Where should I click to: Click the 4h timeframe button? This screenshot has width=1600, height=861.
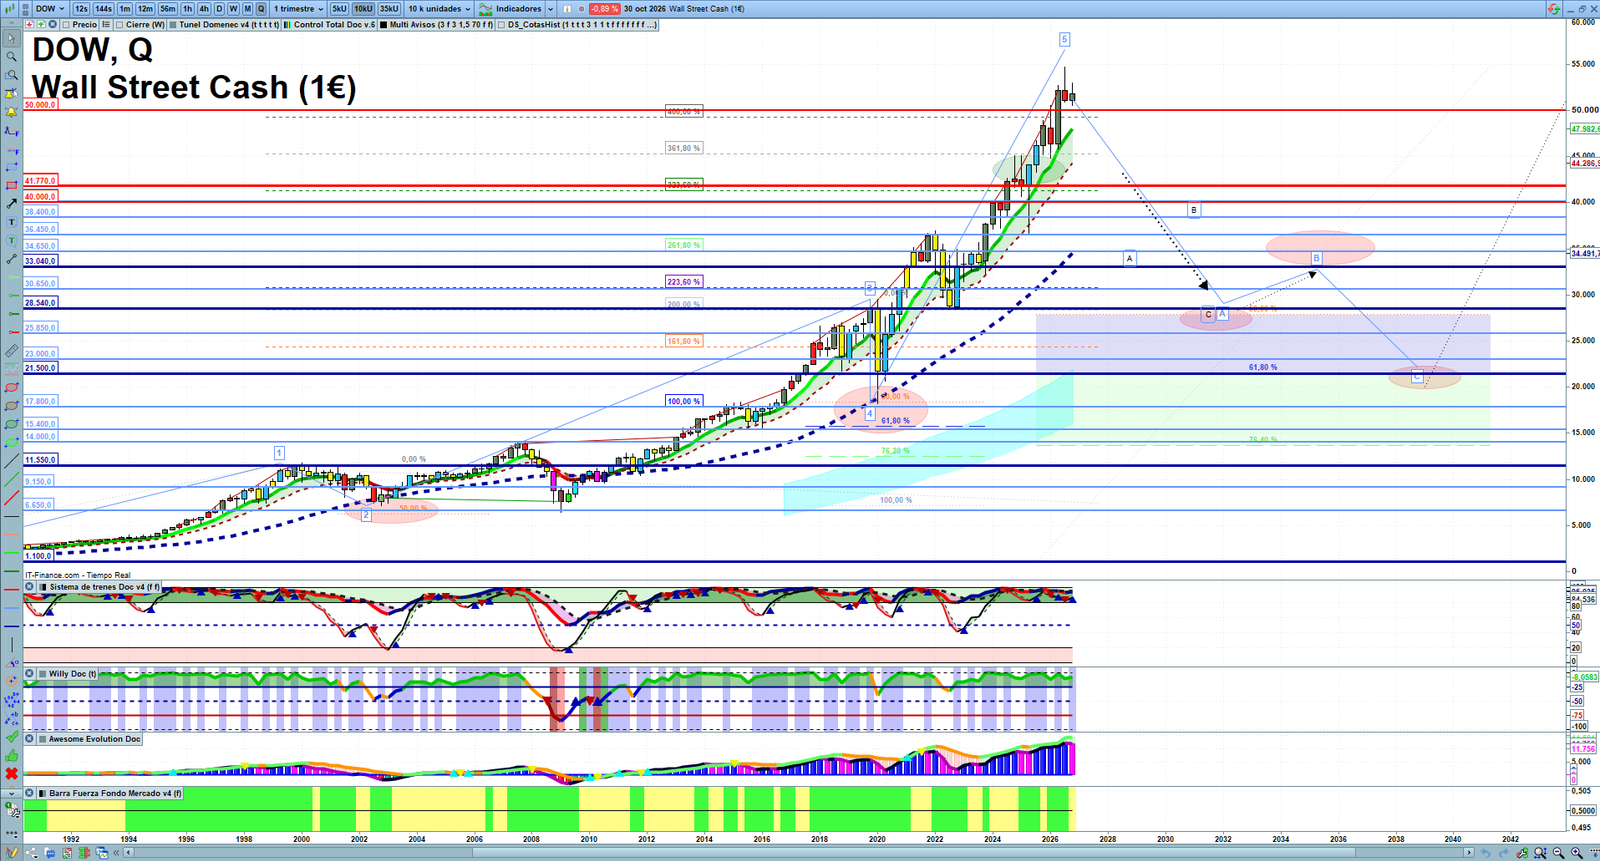(204, 9)
